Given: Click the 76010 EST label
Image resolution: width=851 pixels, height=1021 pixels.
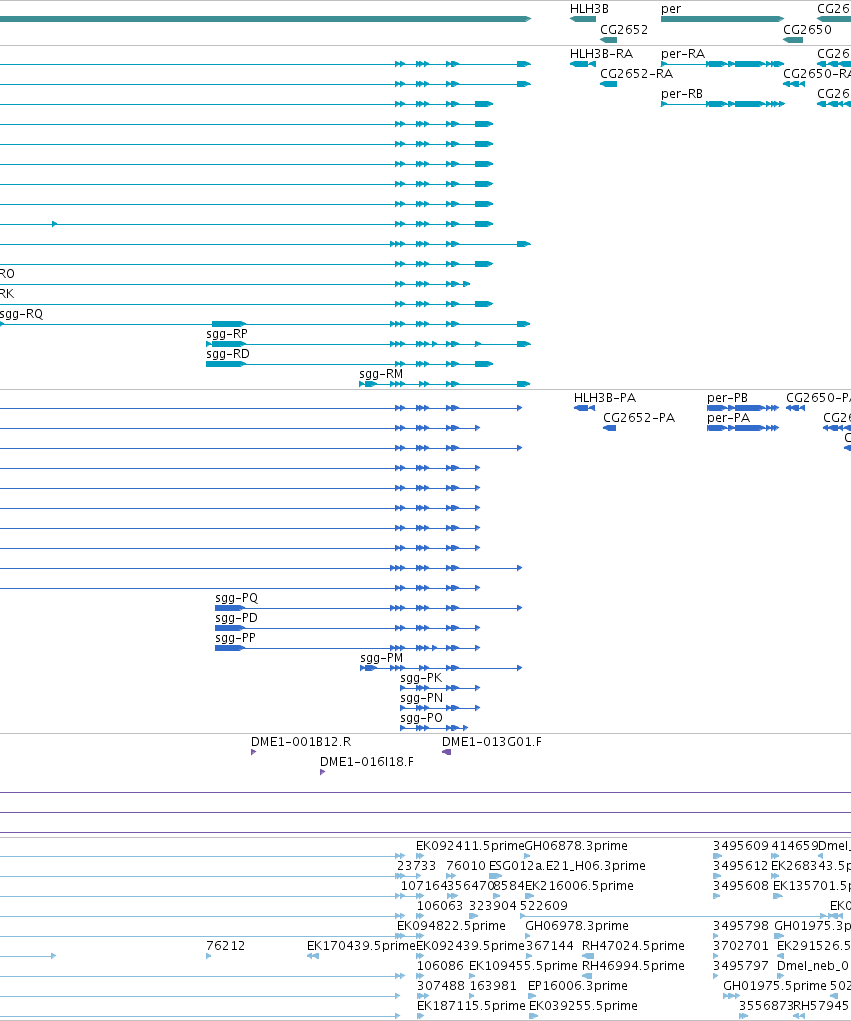Looking at the screenshot, I should [x=466, y=866].
